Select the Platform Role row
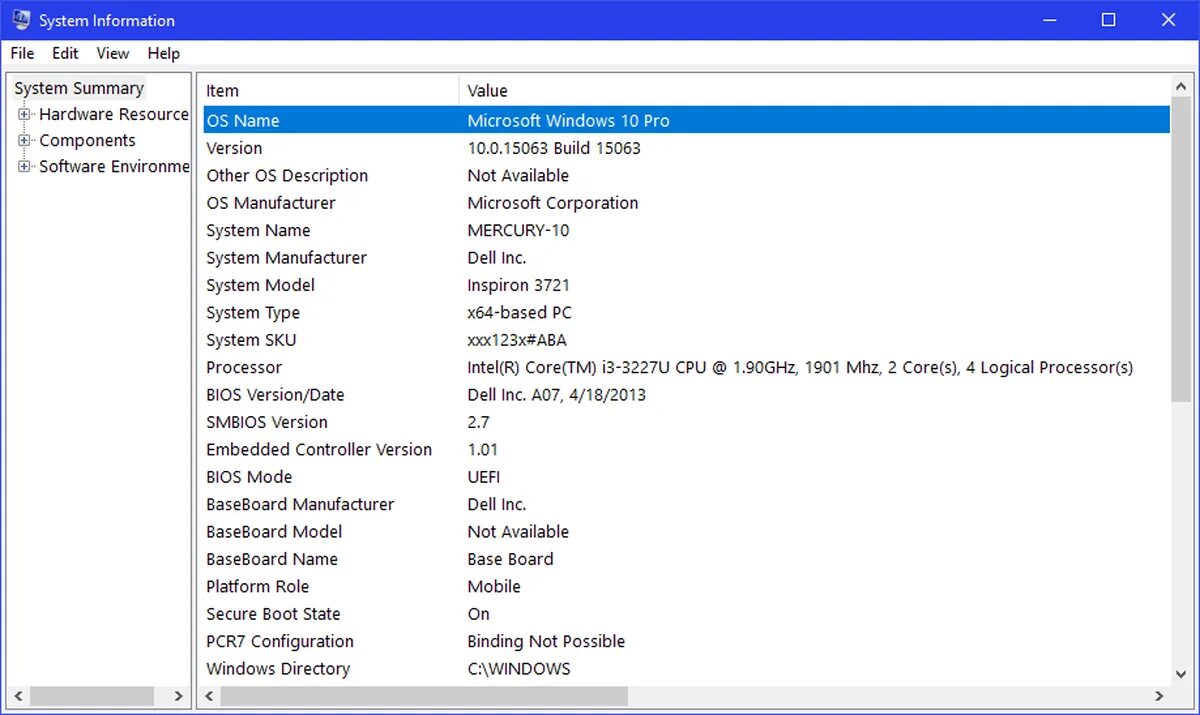Viewport: 1200px width, 715px height. pyautogui.click(x=686, y=587)
